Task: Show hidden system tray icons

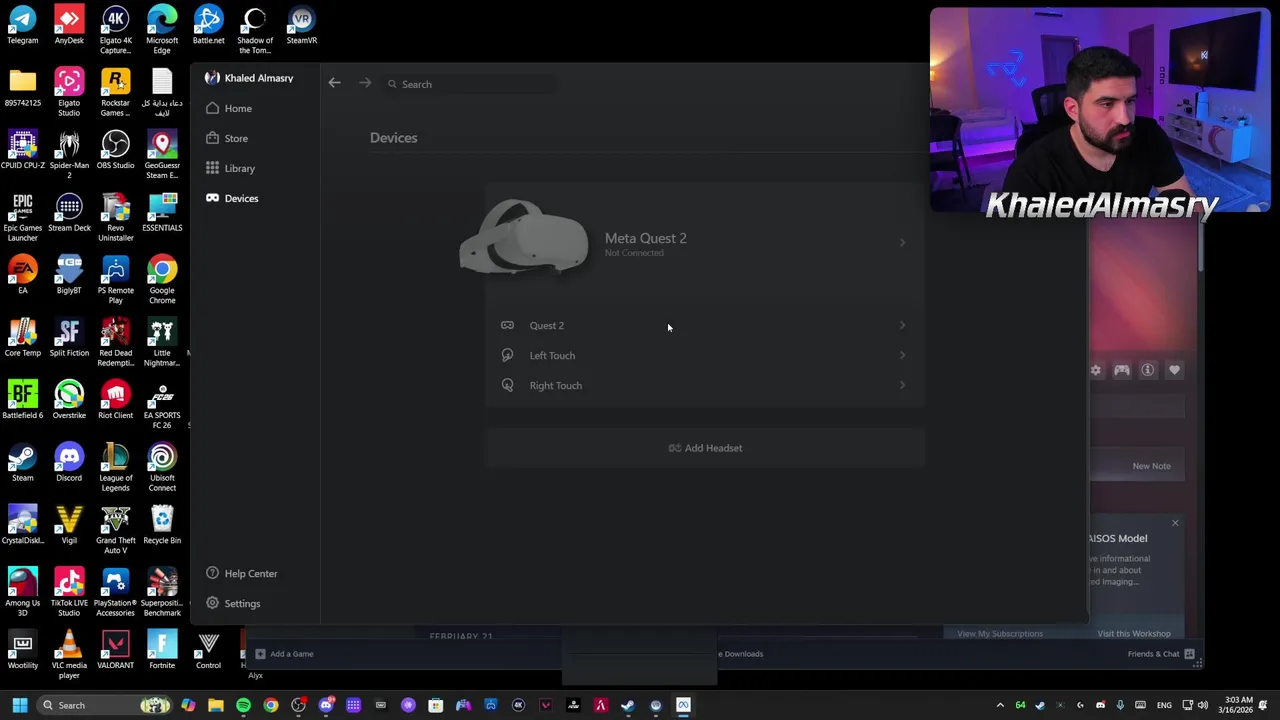Action: (x=1000, y=705)
